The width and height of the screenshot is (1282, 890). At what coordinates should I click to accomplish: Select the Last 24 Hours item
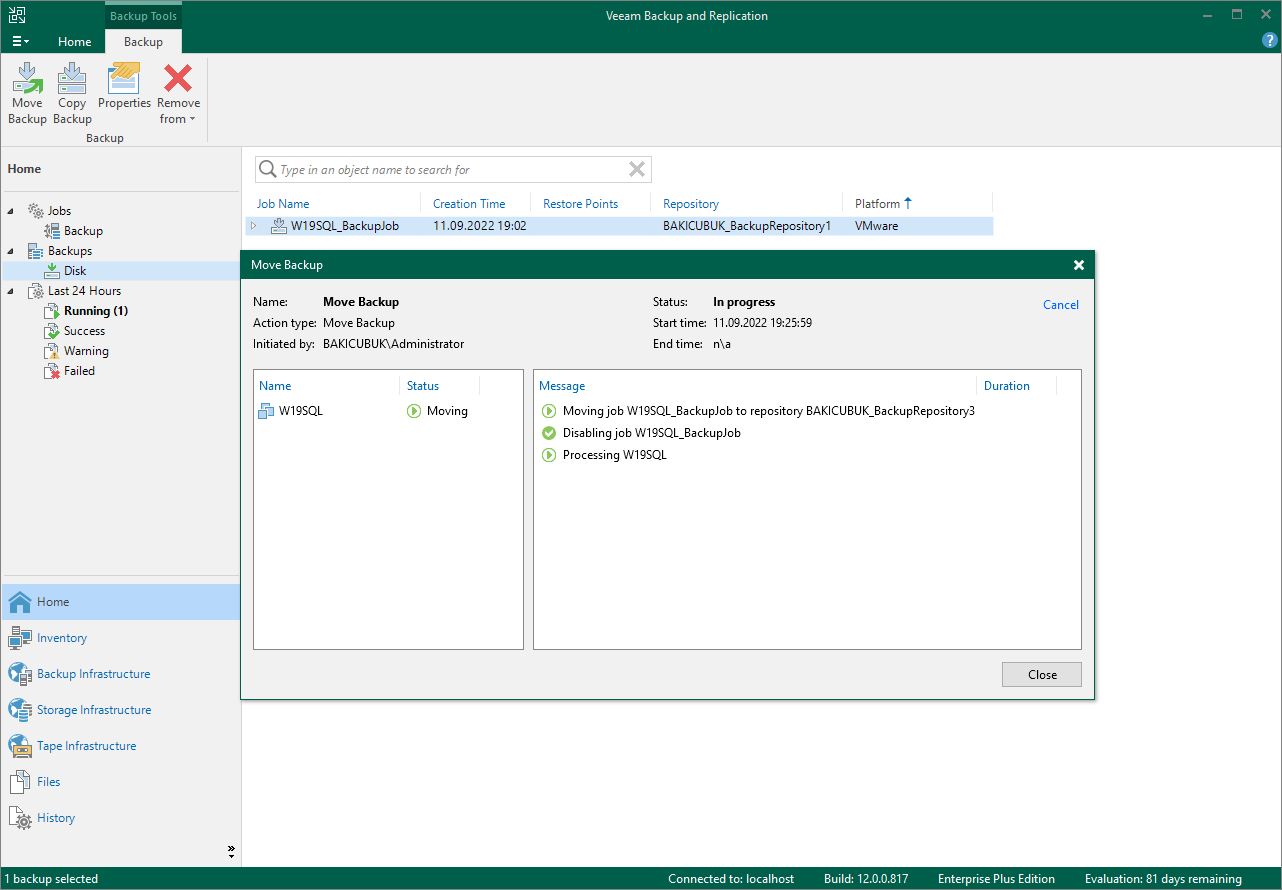[84, 291]
